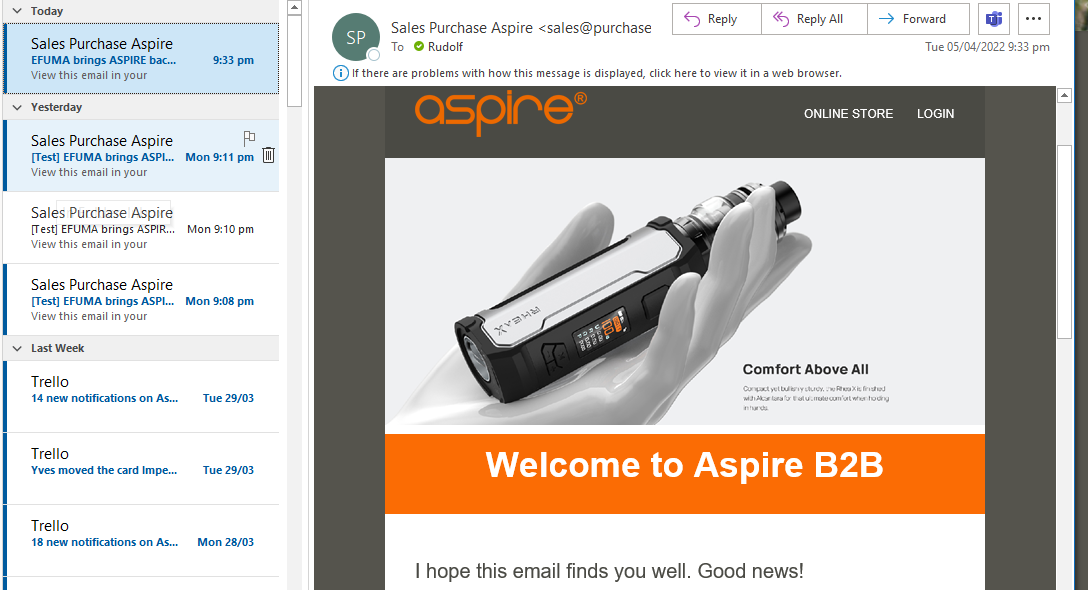Screen dimensions: 1088x590
Task: Click the 'Comfort Above All' heading
Action: pyautogui.click(x=806, y=369)
